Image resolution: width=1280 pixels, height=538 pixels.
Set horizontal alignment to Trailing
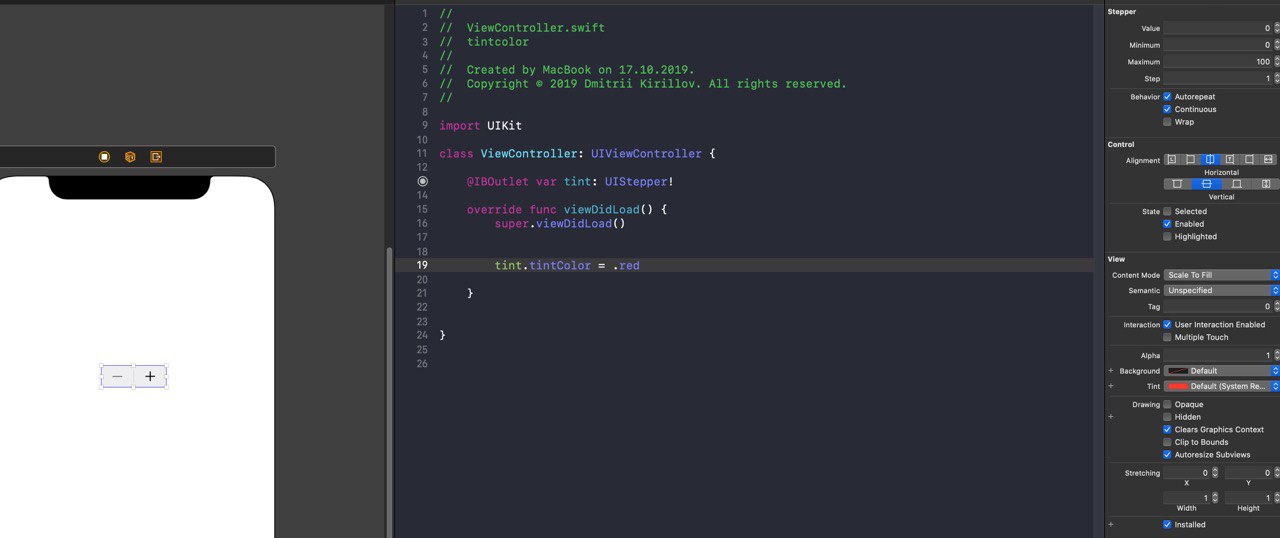click(x=1230, y=160)
